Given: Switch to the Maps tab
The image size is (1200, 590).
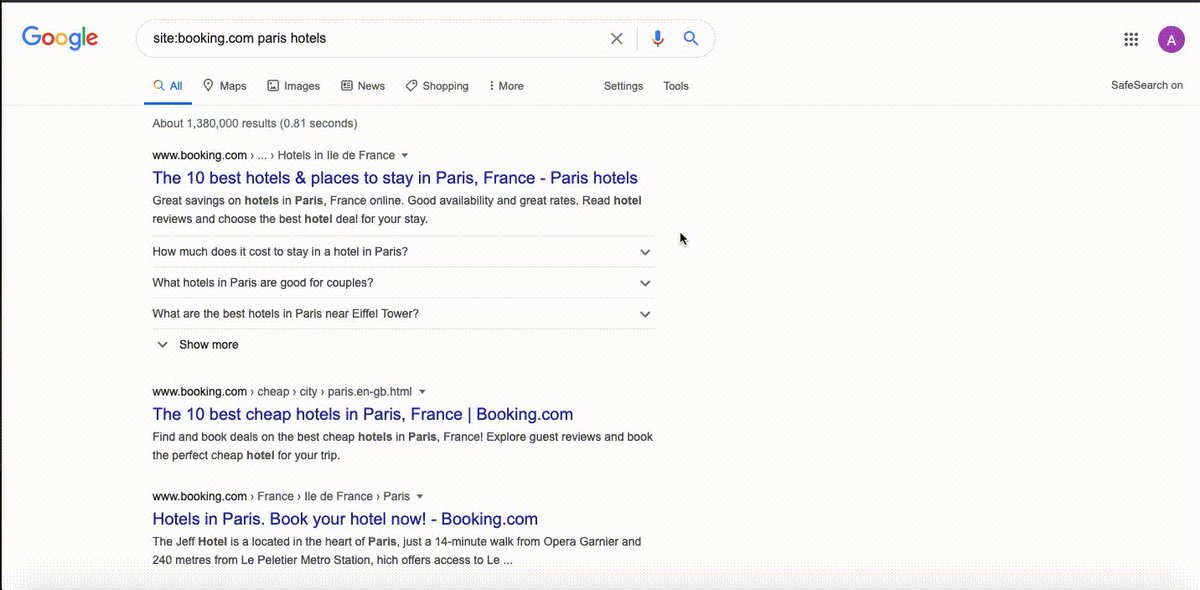Looking at the screenshot, I should coord(224,86).
